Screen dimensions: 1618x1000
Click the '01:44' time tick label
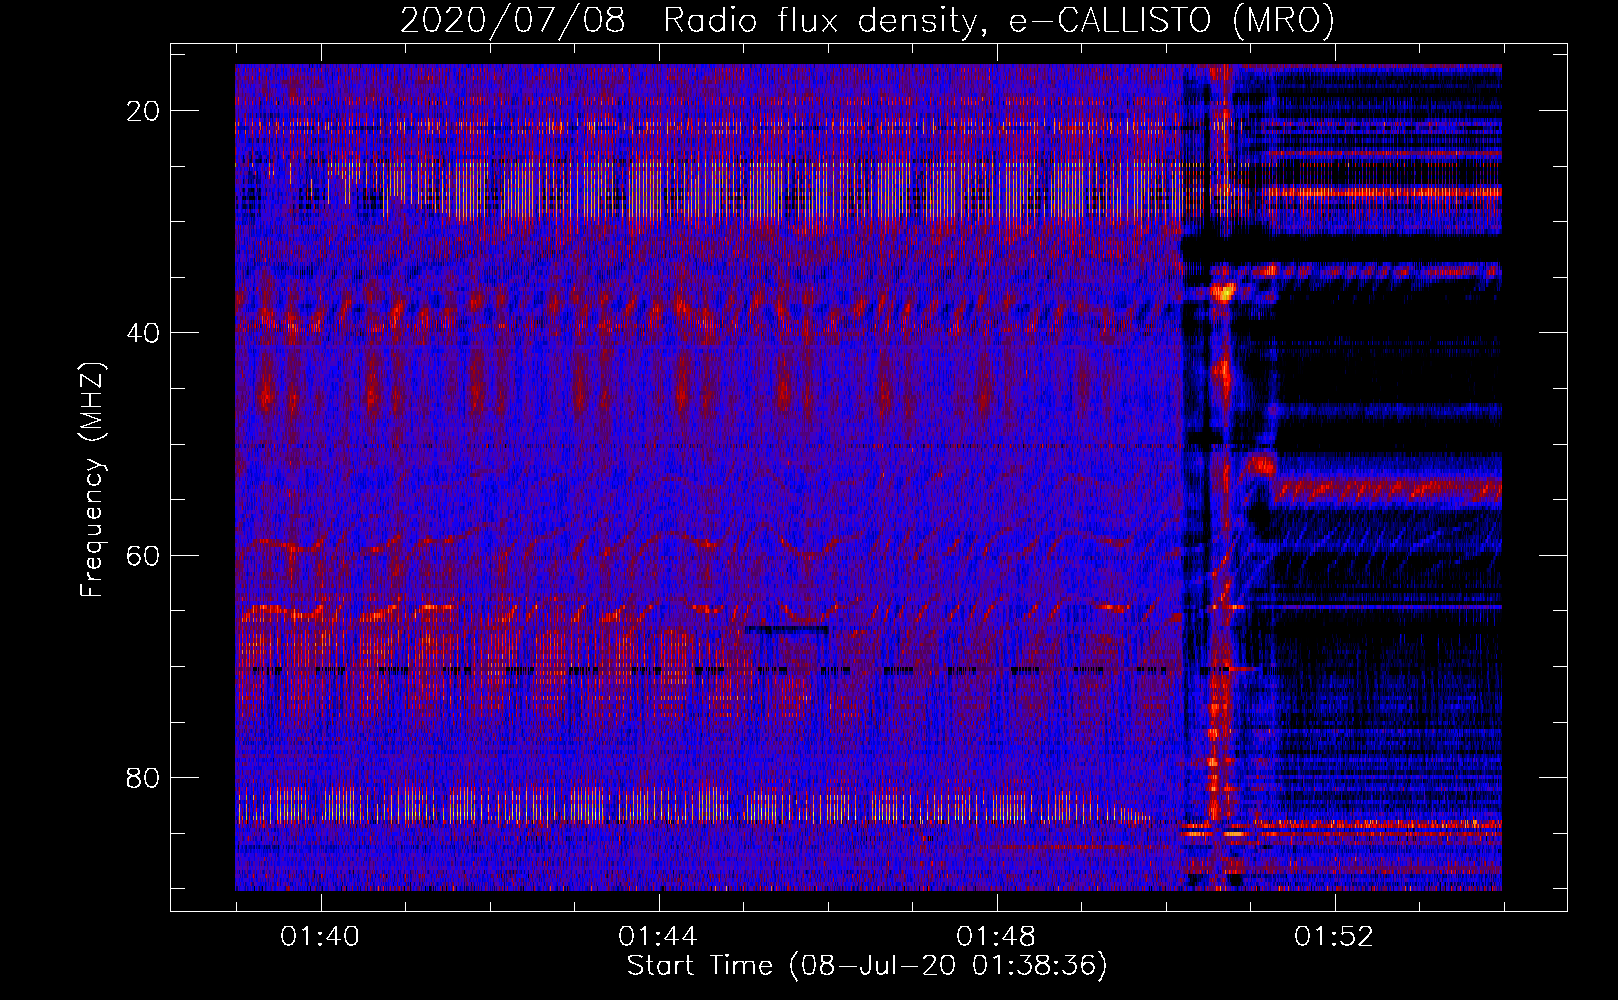coord(658,937)
